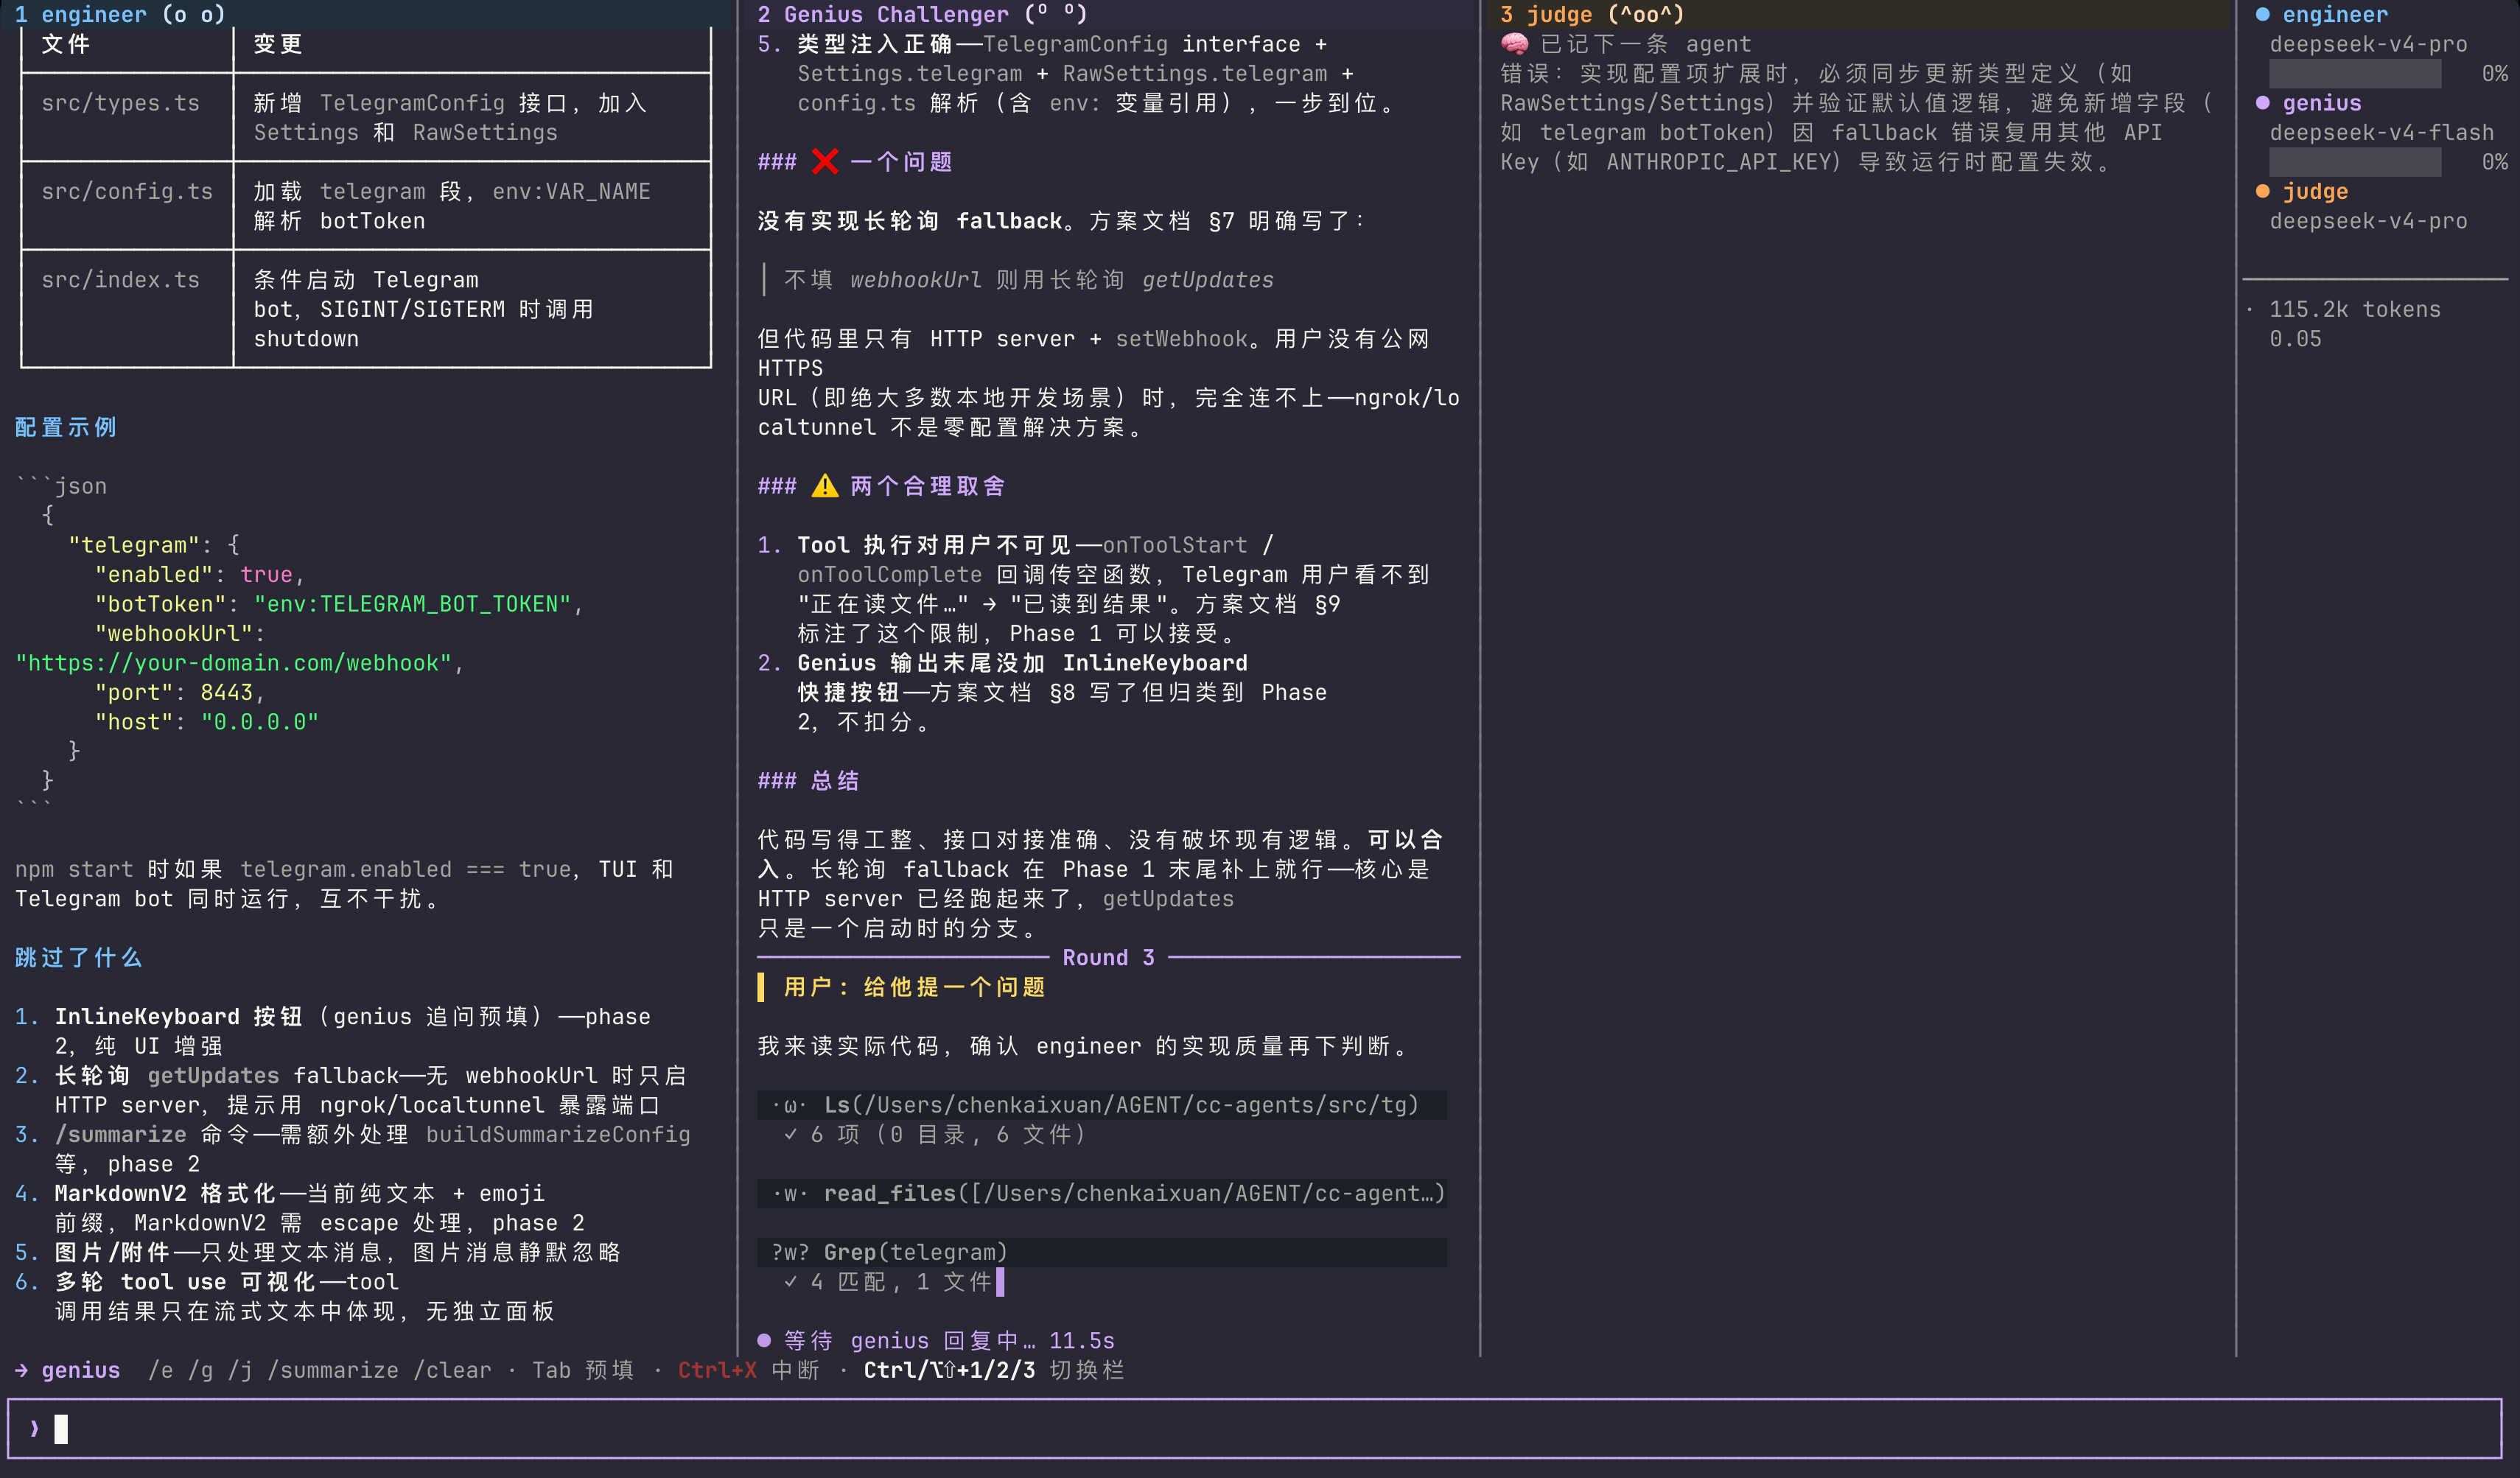Viewport: 2520px width, 1478px height.
Task: Click the env:TELEGRAM_BOT_TOKEN value
Action: (412, 604)
